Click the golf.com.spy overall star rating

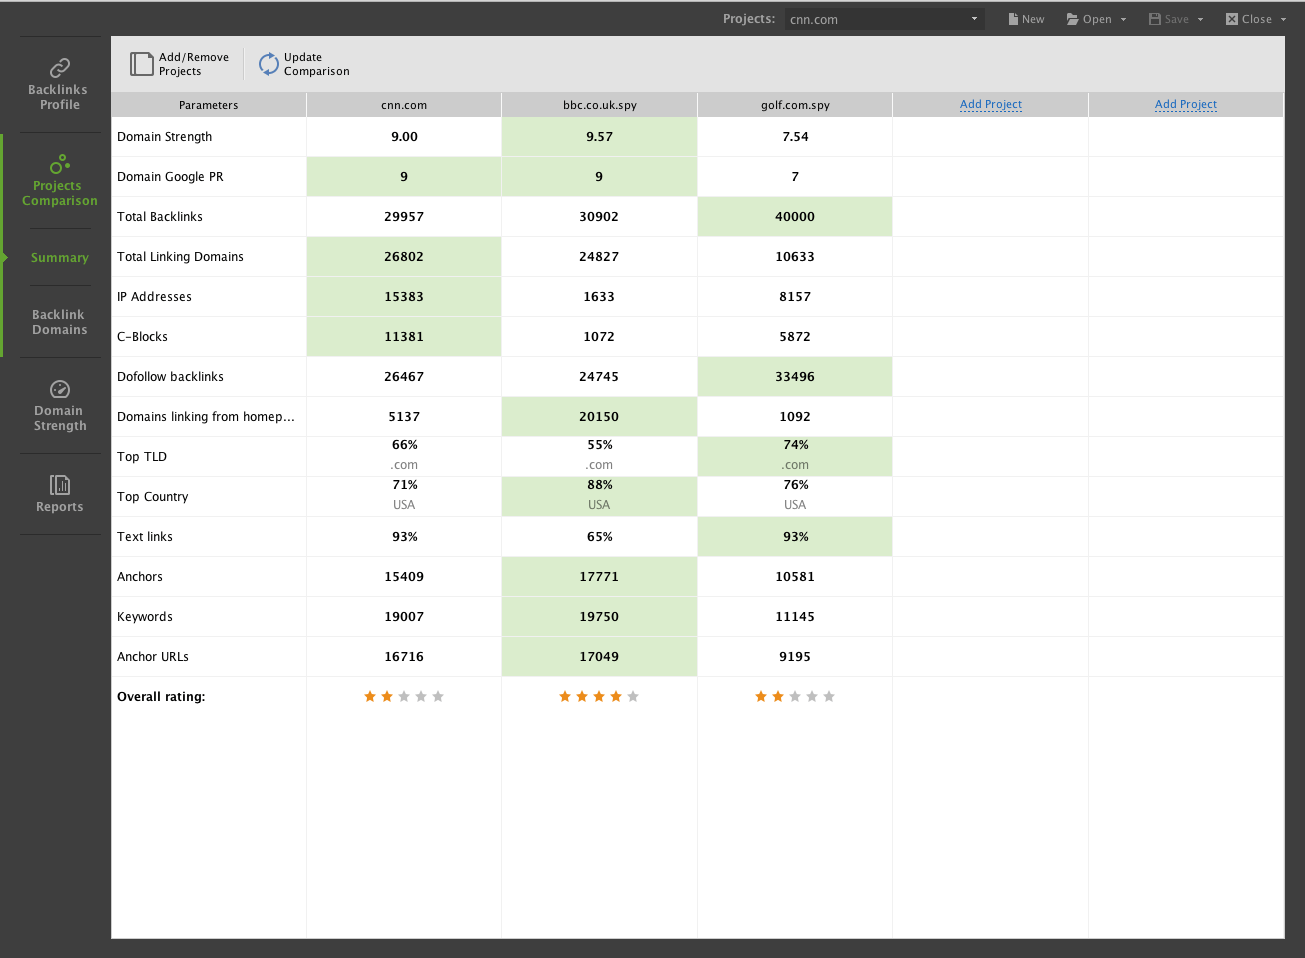click(x=795, y=696)
